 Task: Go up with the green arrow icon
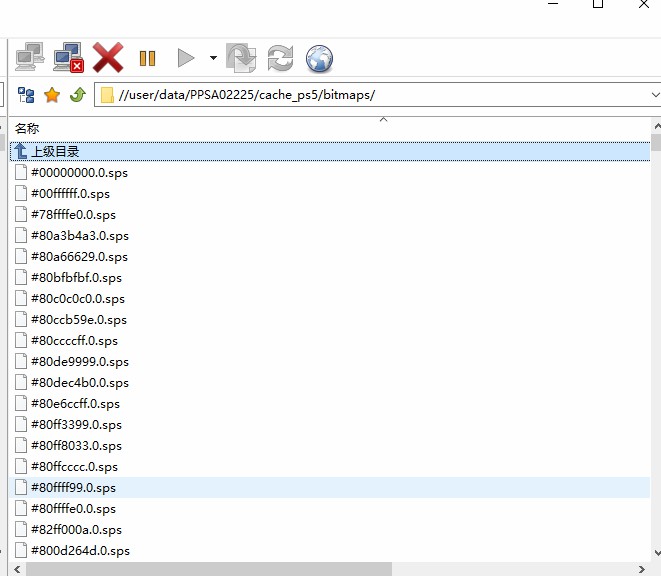pyautogui.click(x=77, y=95)
